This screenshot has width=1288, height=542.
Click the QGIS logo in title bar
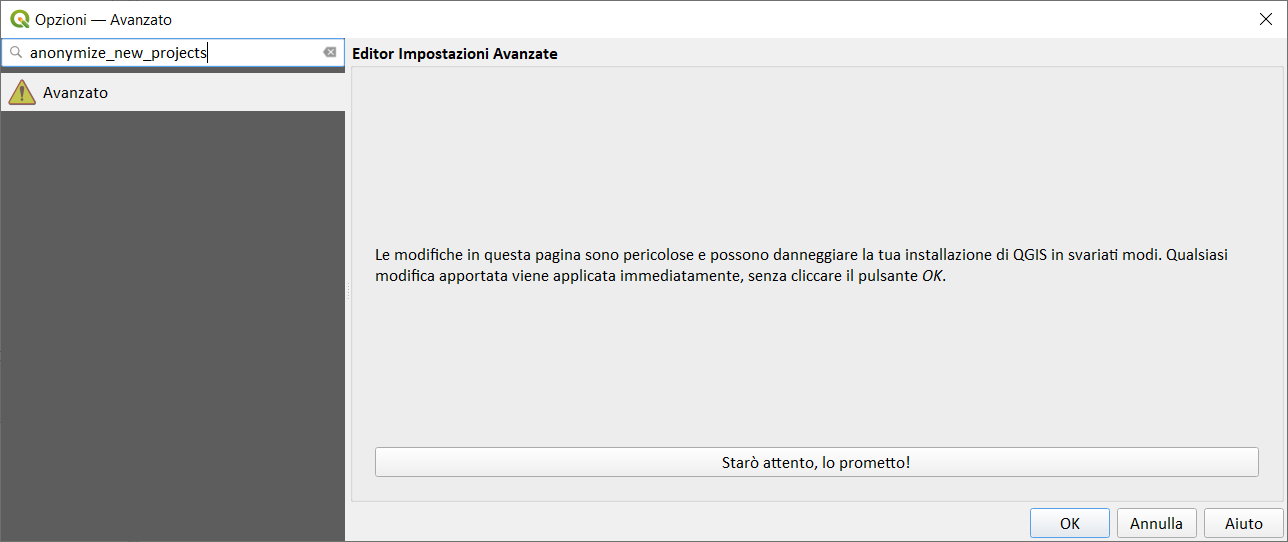pos(20,19)
